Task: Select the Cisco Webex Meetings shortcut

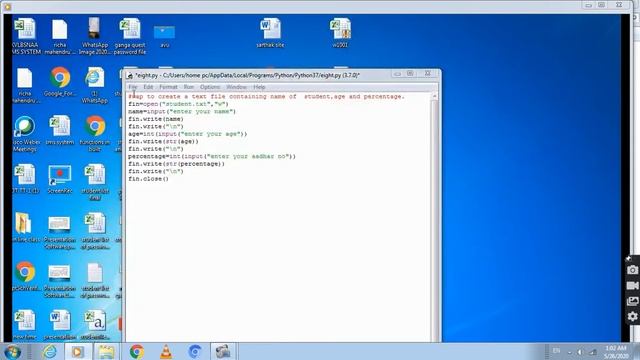Action: pos(26,134)
